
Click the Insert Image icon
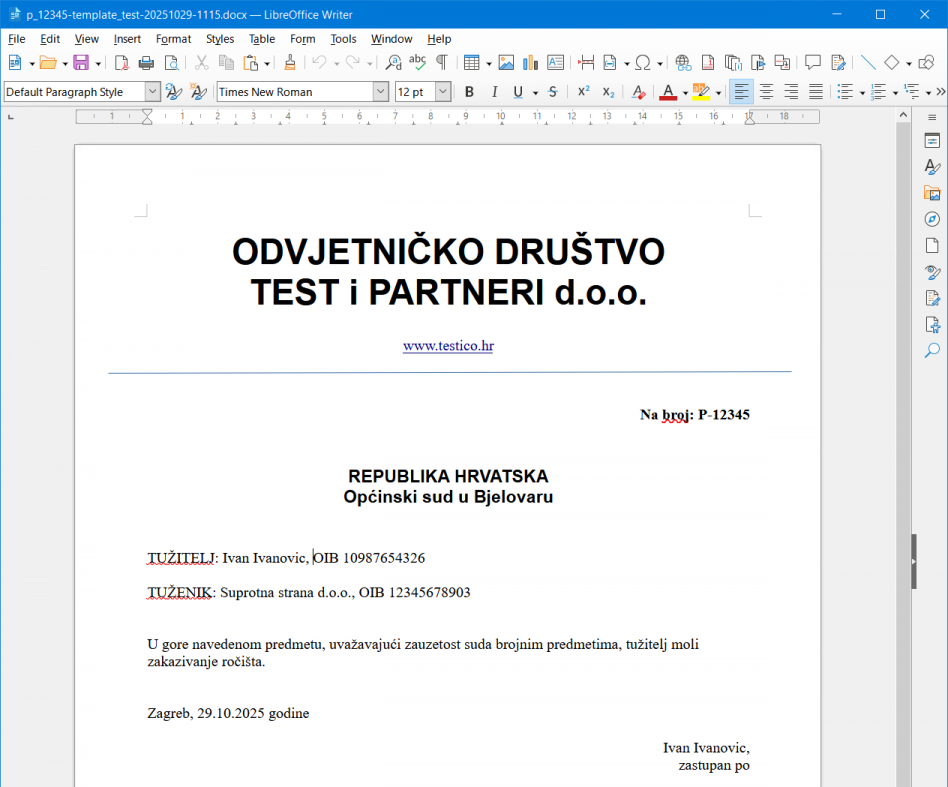[506, 63]
